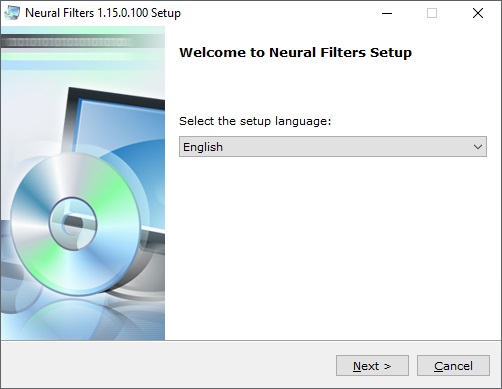The image size is (502, 389).
Task: Minimize the Neural Filters Setup window
Action: click(x=387, y=13)
